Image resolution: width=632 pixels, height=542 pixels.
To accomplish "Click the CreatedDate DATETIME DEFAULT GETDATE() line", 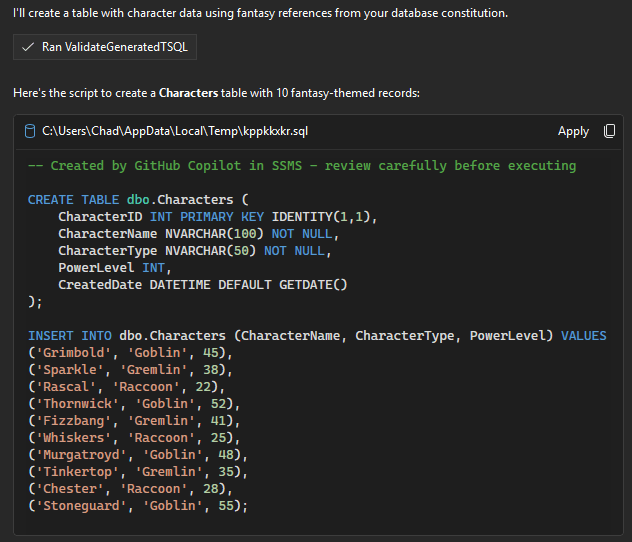I will coord(203,285).
